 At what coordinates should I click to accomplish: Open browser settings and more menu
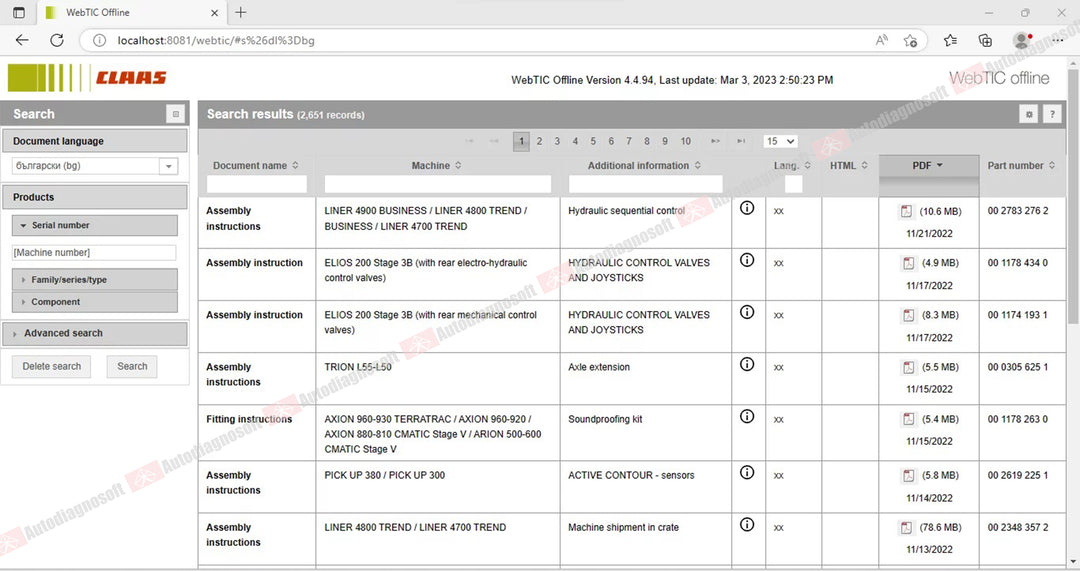pyautogui.click(x=1057, y=41)
